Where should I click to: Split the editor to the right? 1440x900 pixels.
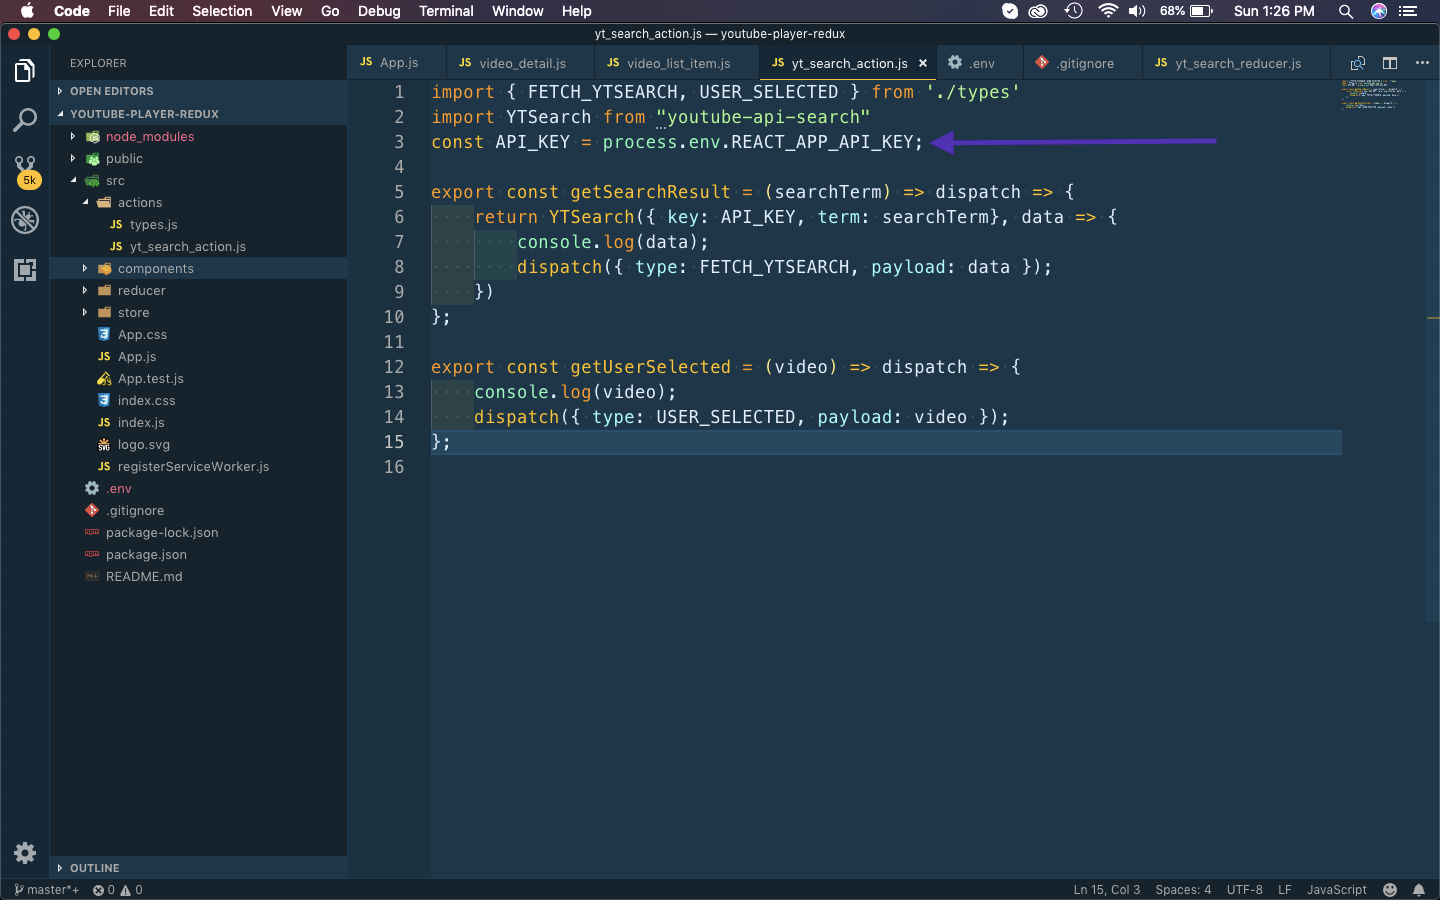coord(1390,63)
